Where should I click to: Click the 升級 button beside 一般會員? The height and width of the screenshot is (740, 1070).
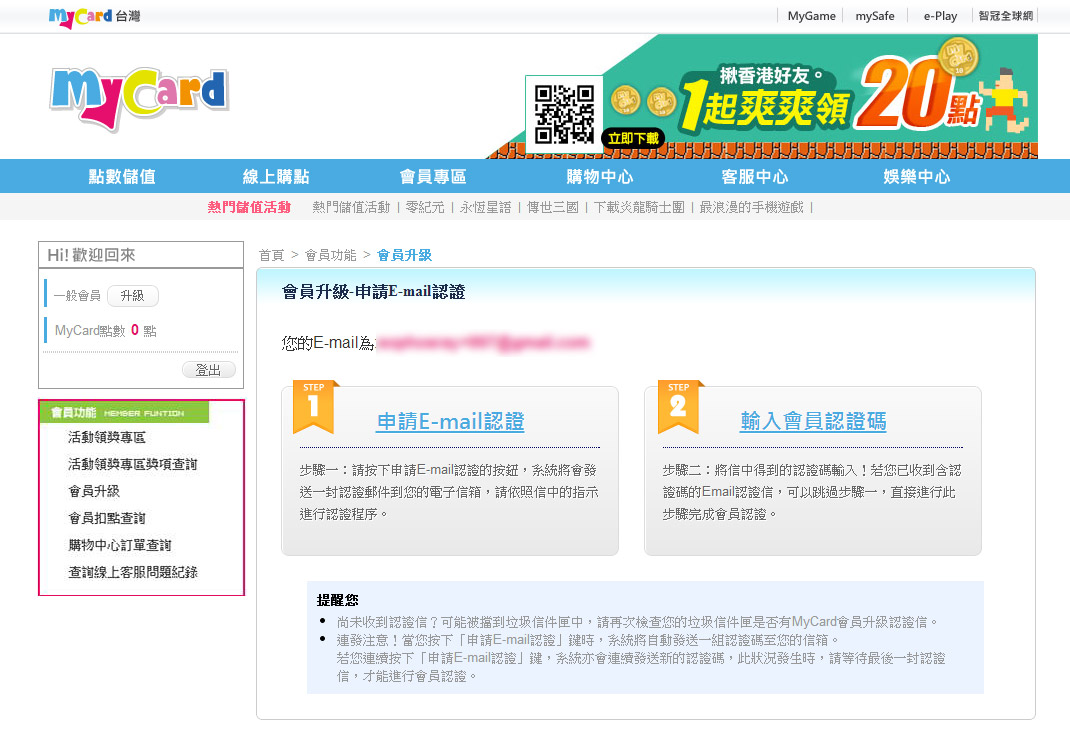[132, 296]
